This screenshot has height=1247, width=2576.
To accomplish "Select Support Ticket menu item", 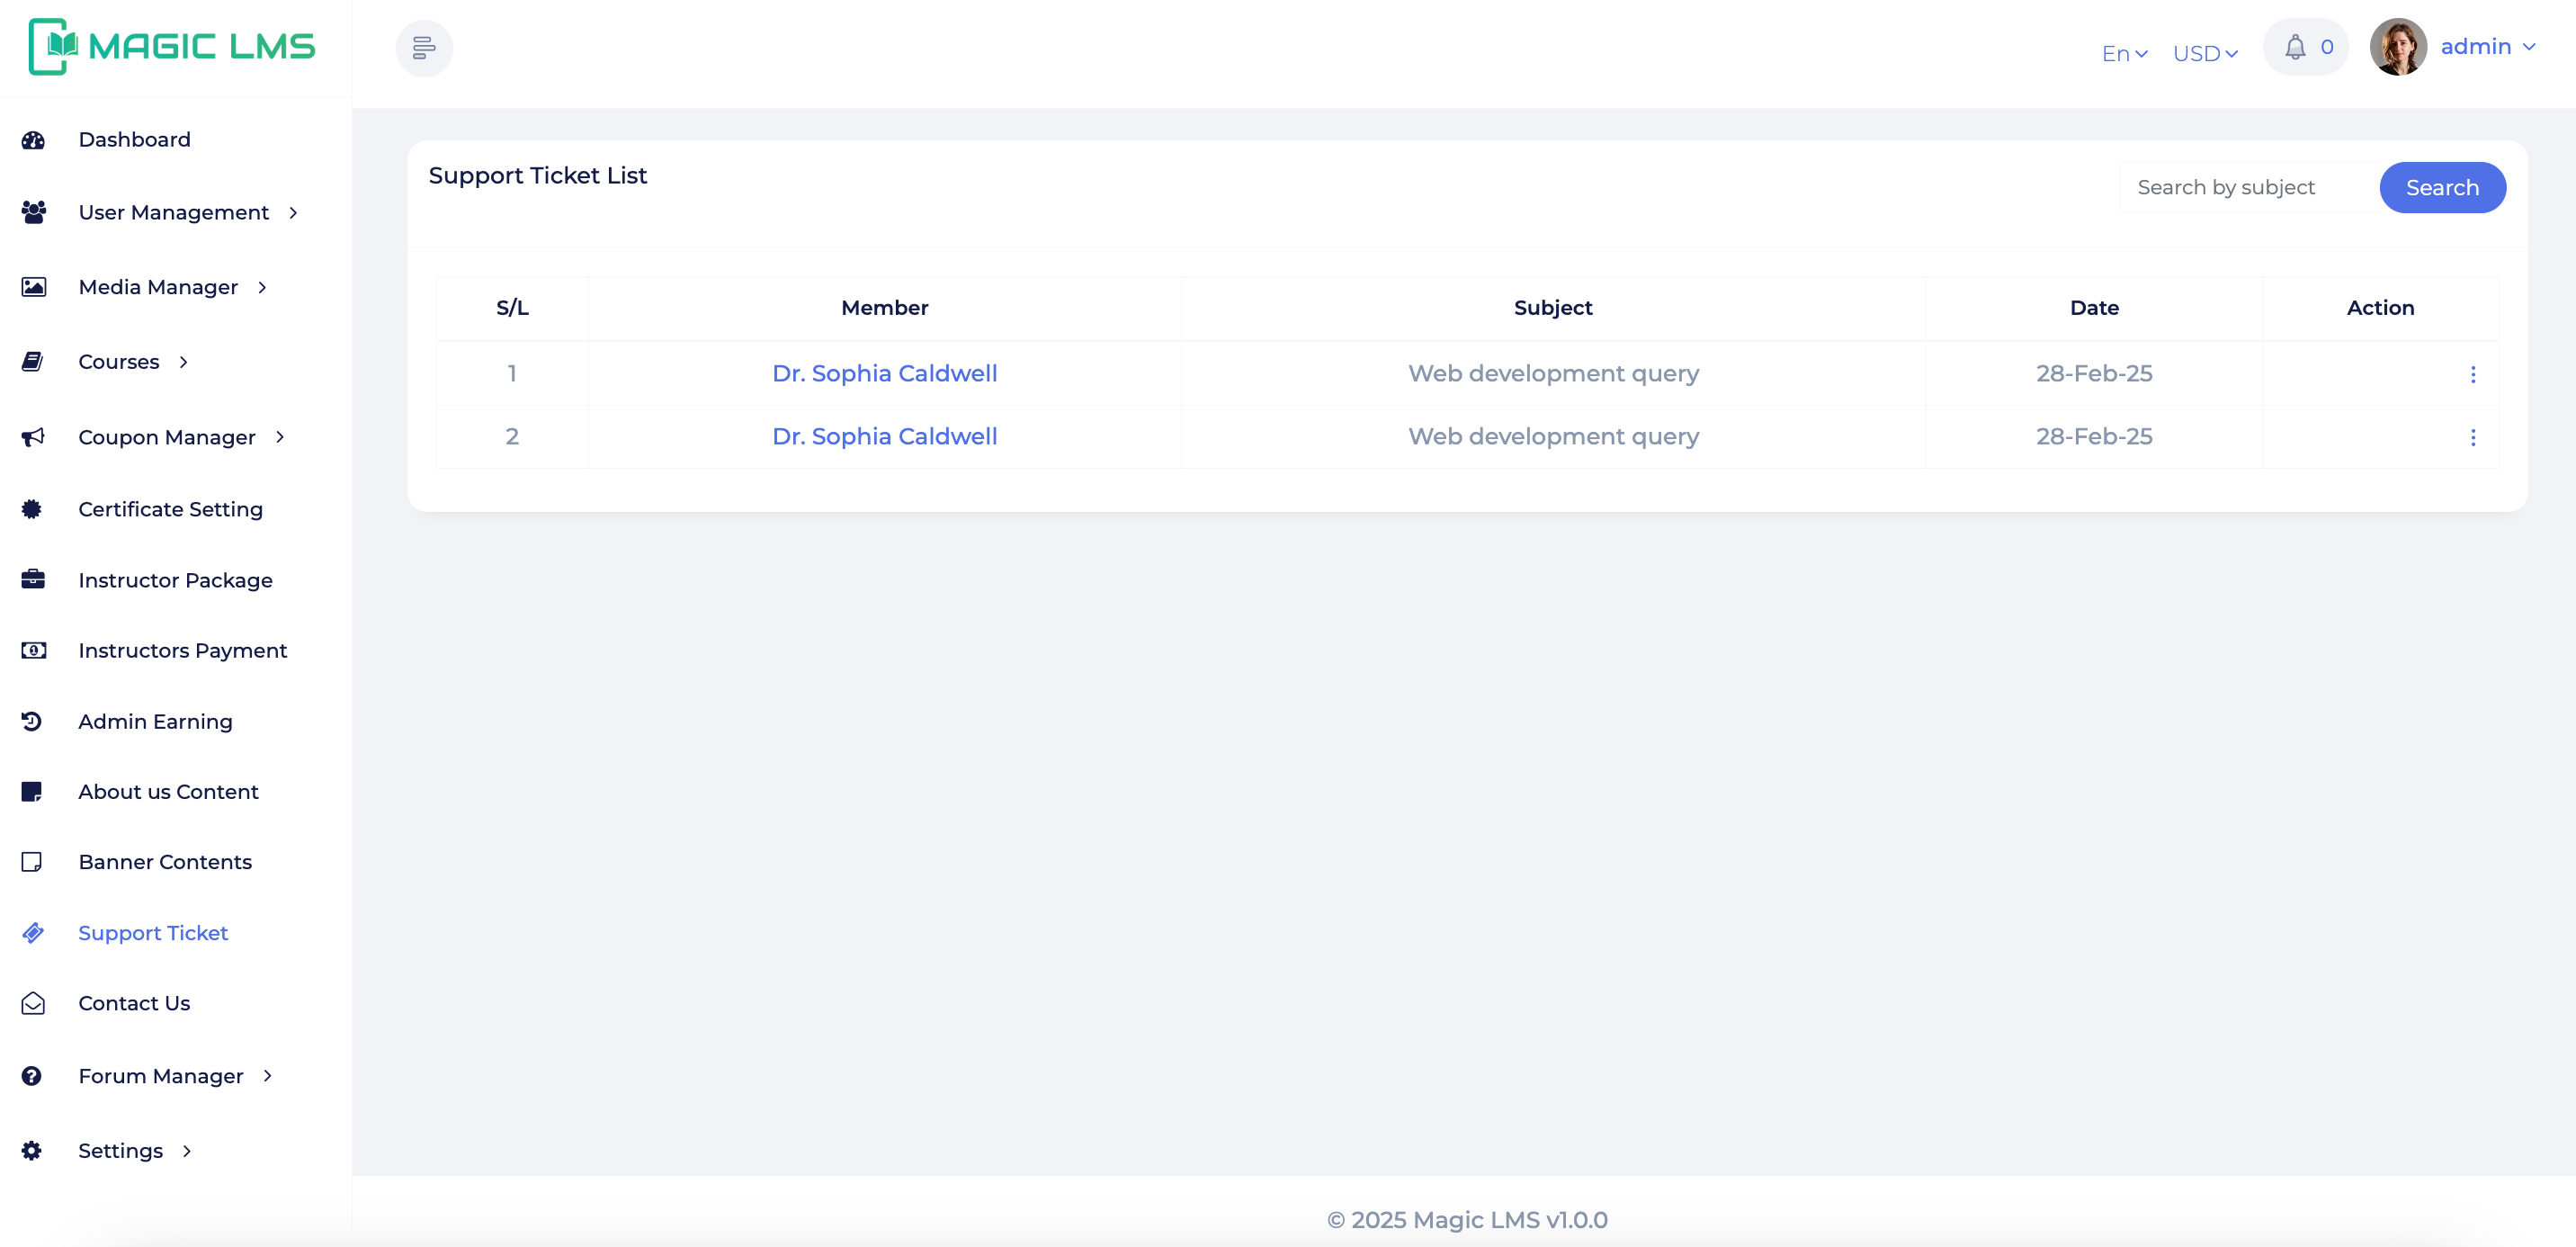I will [153, 933].
